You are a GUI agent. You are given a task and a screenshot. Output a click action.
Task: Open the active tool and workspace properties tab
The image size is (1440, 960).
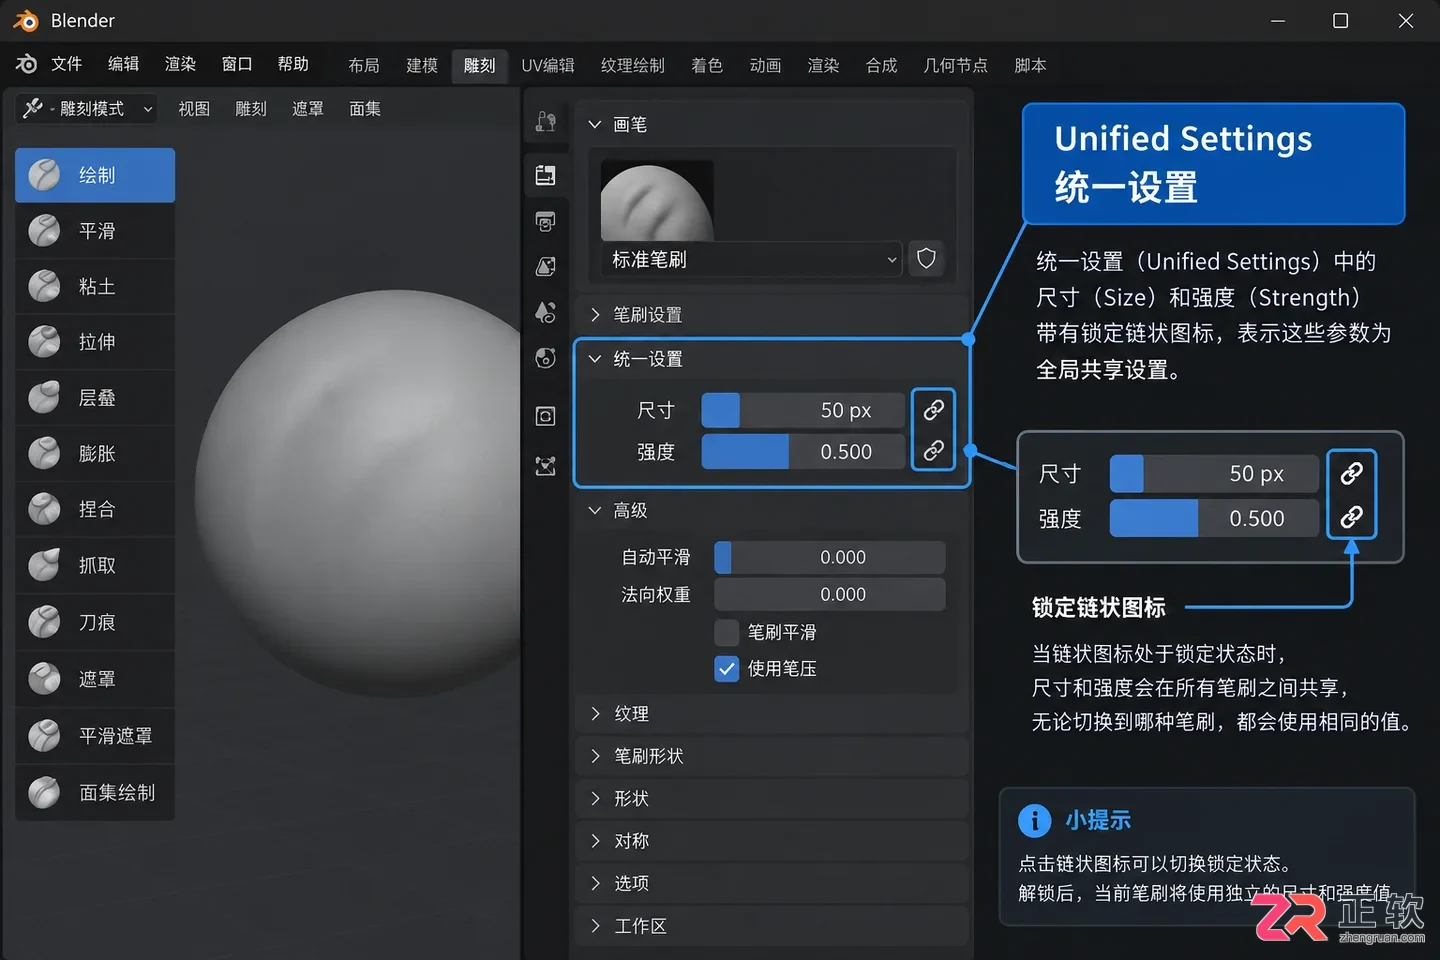click(x=546, y=175)
